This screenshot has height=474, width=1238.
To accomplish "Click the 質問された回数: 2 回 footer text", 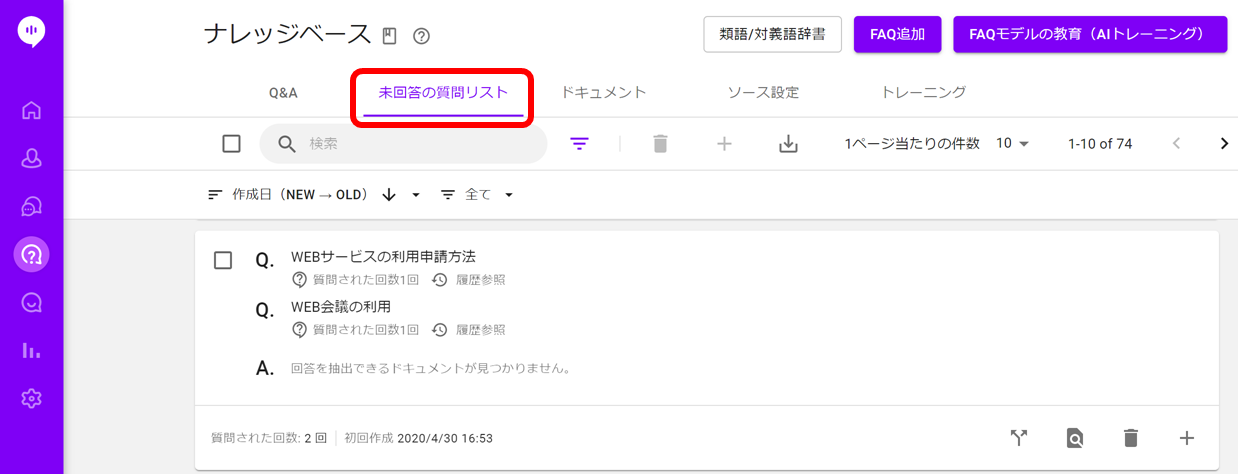I will [x=269, y=438].
